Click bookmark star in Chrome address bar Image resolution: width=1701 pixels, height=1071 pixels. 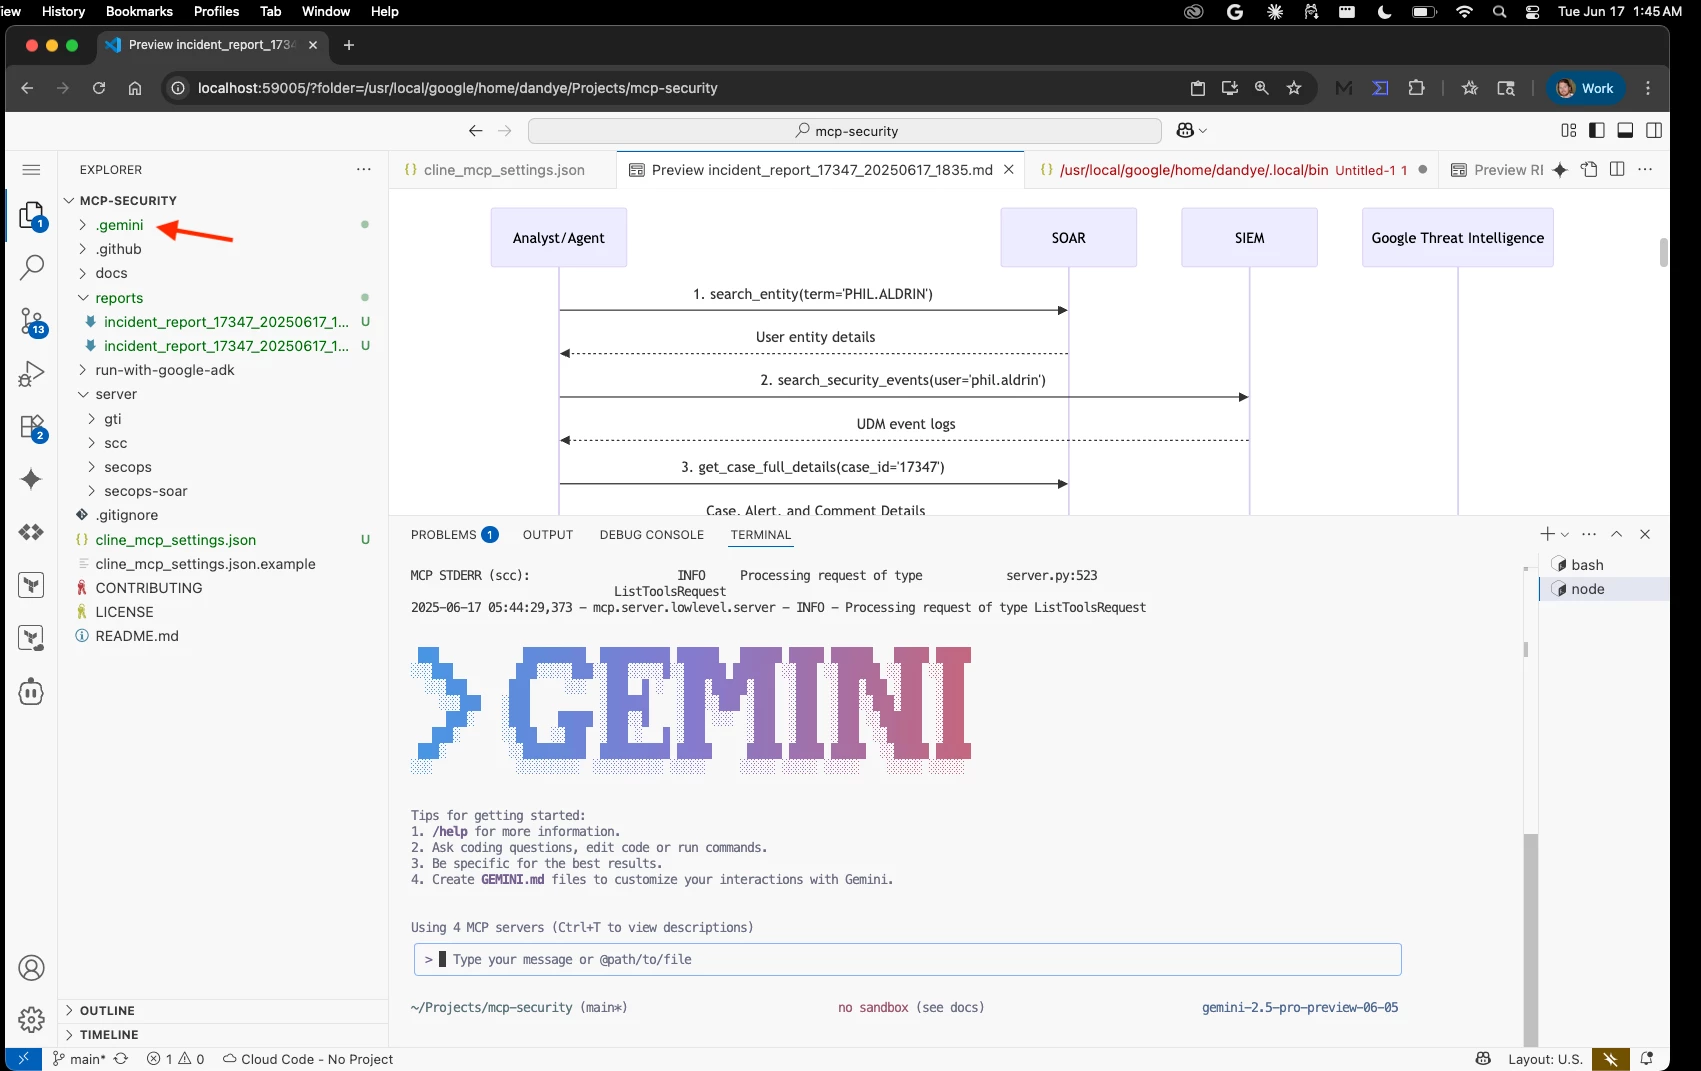(1294, 88)
